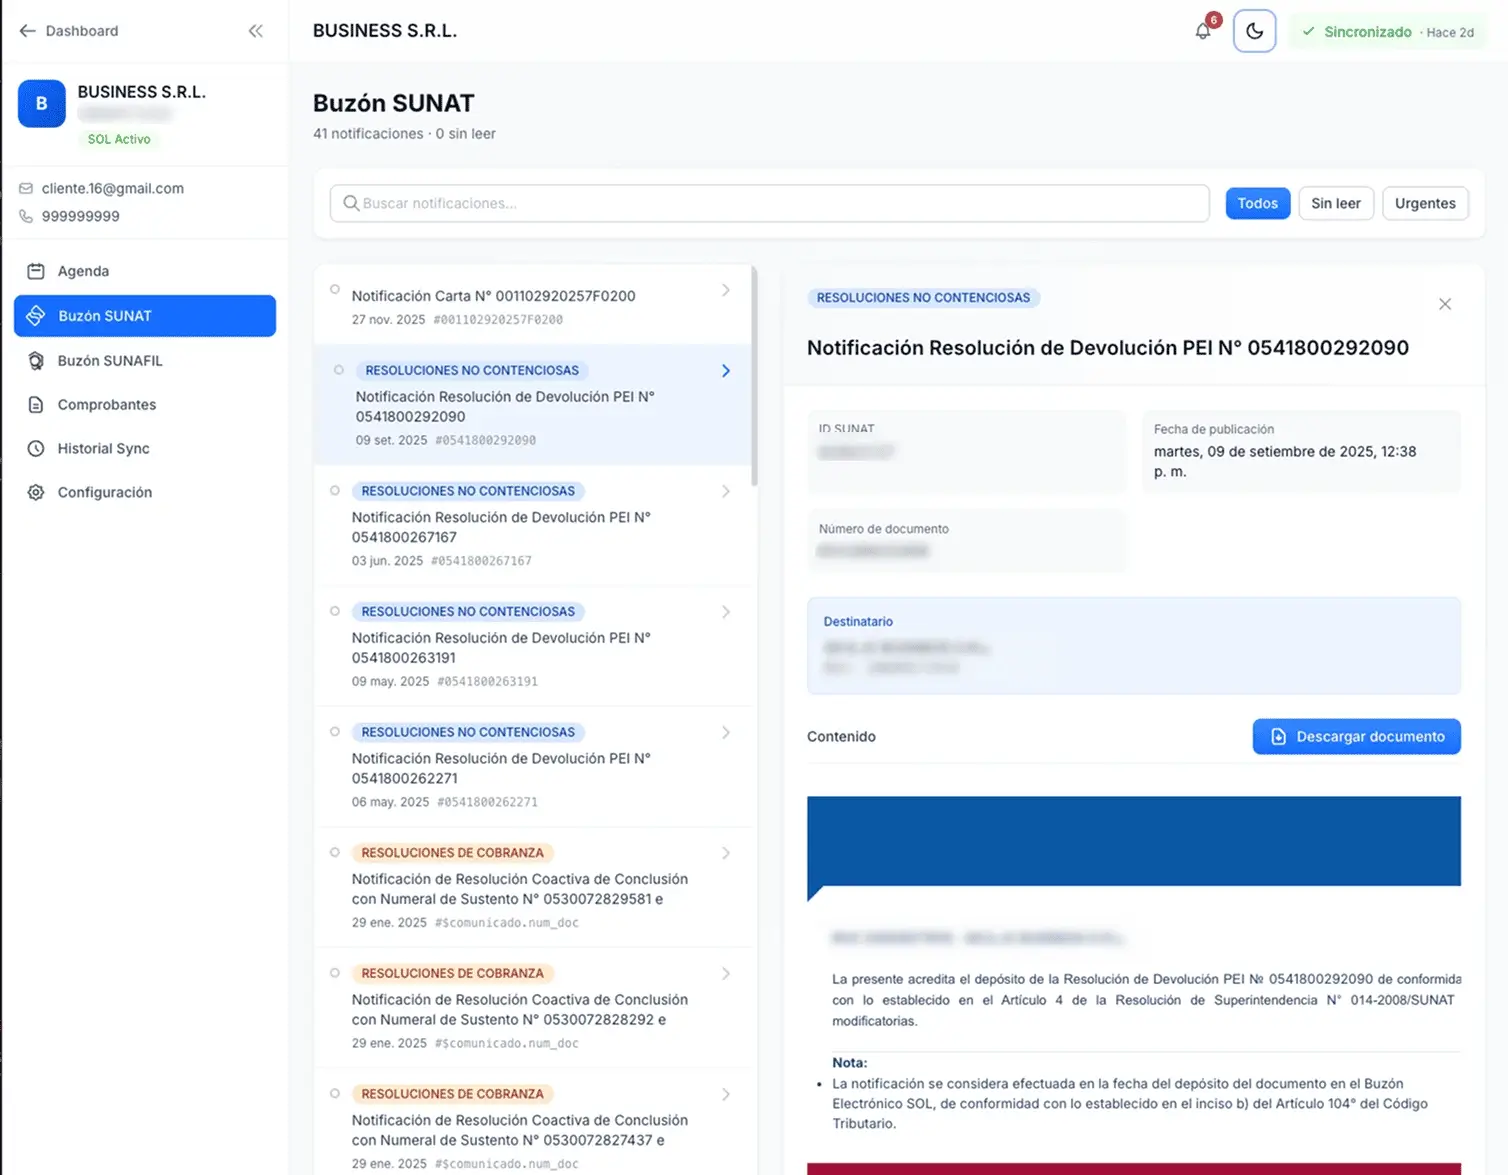Open Configuración gear icon
The image size is (1508, 1175).
pyautogui.click(x=36, y=493)
